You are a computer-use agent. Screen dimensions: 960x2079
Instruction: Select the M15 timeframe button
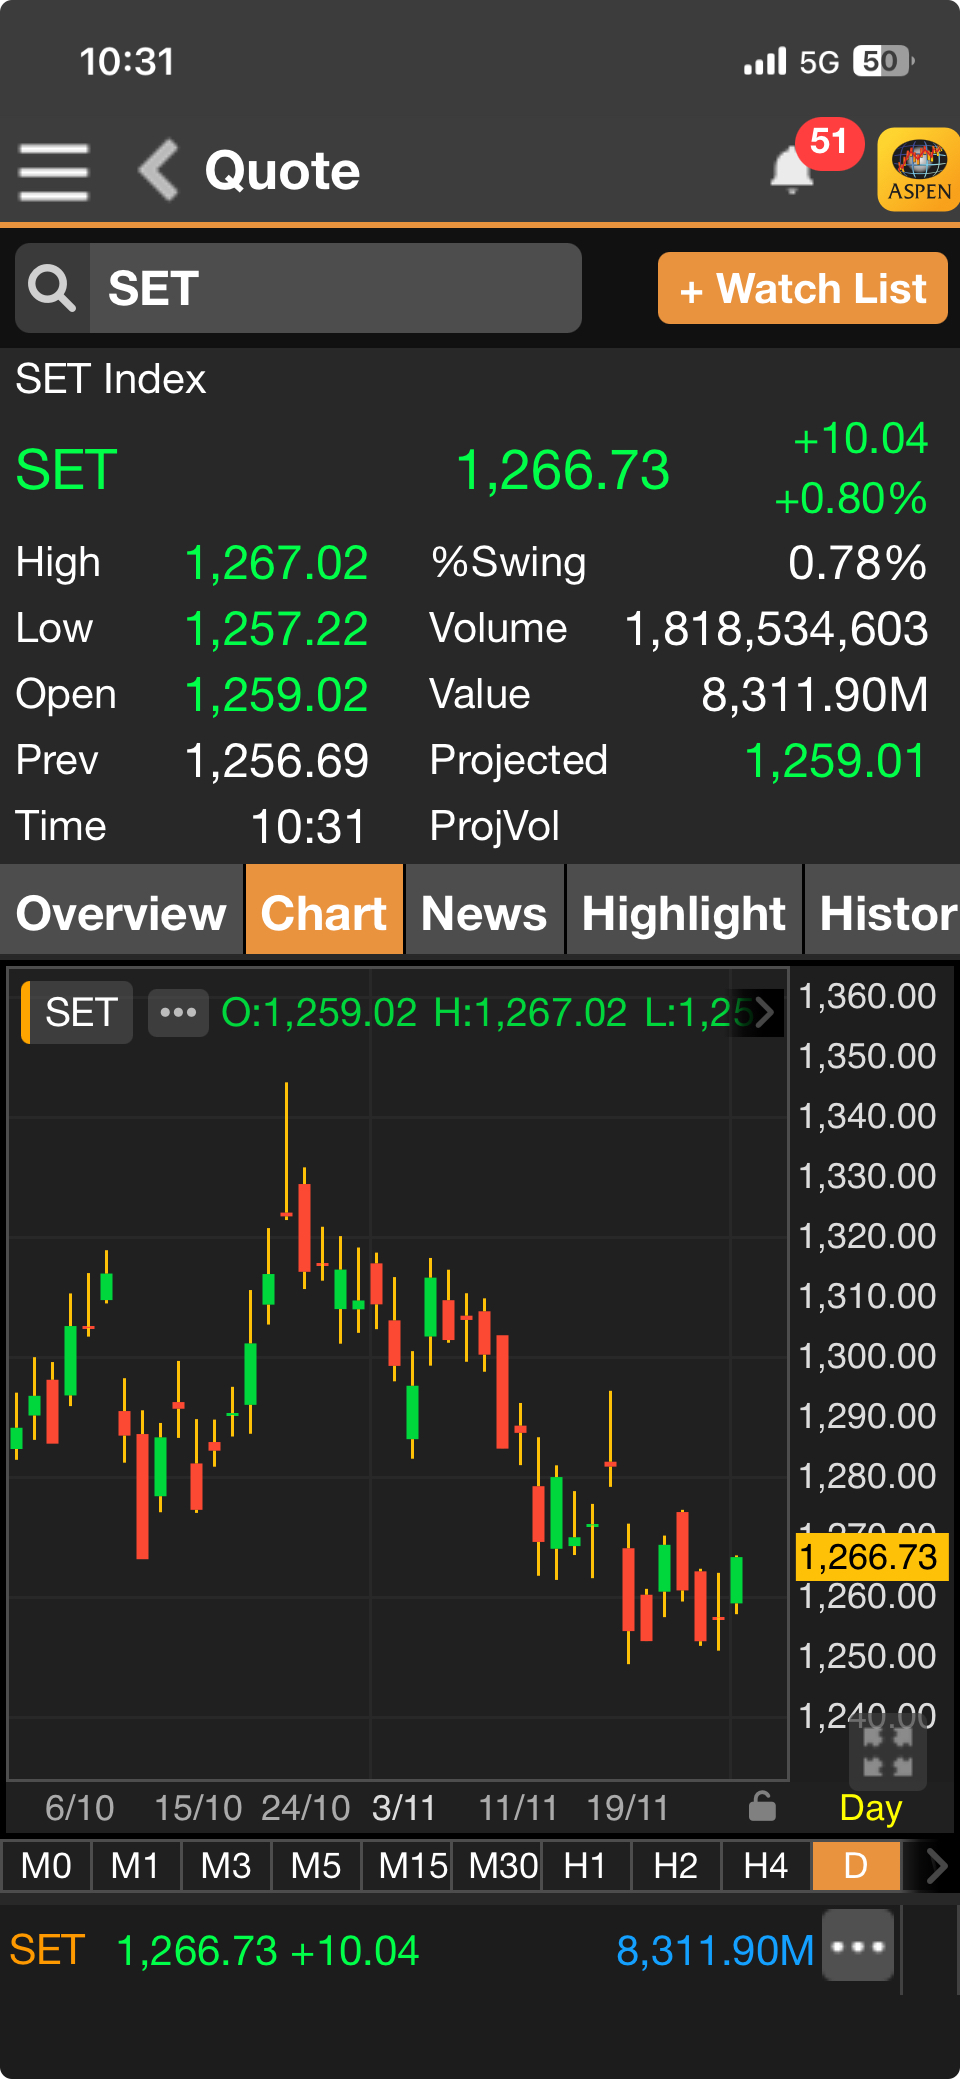tap(412, 1866)
